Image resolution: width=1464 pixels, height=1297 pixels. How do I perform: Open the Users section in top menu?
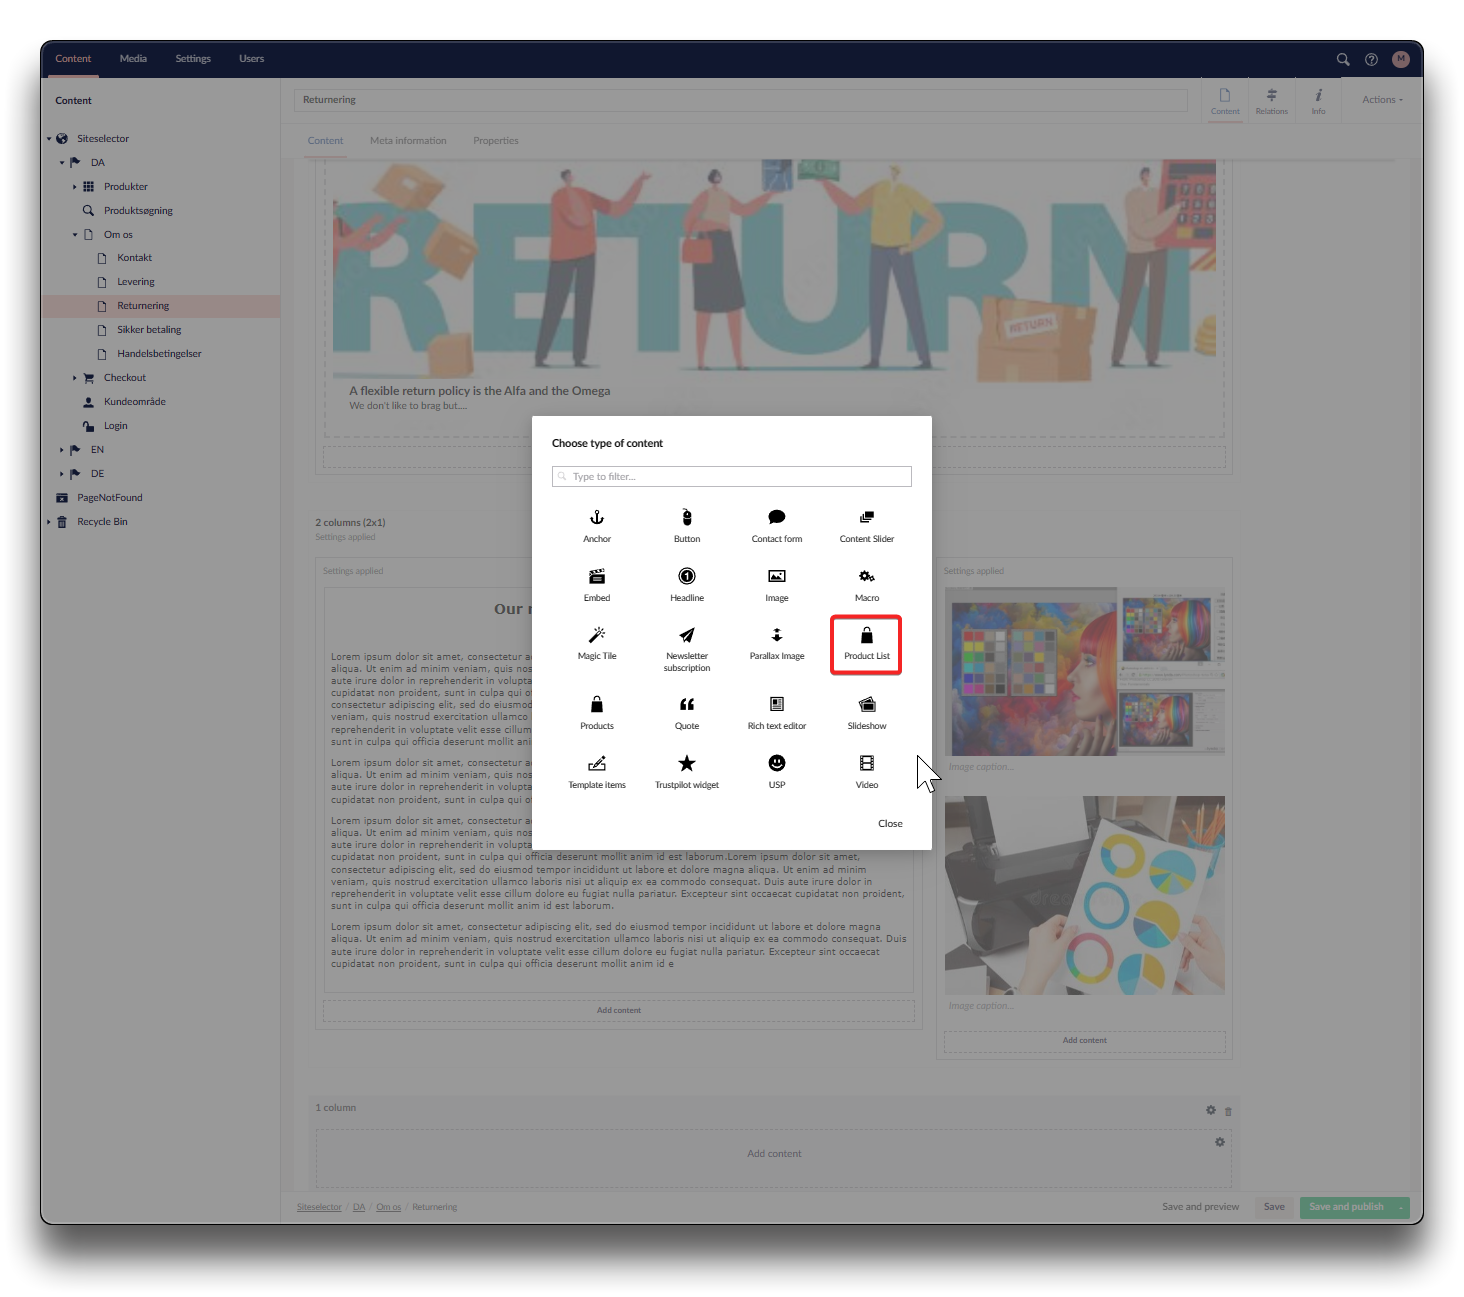(x=252, y=59)
